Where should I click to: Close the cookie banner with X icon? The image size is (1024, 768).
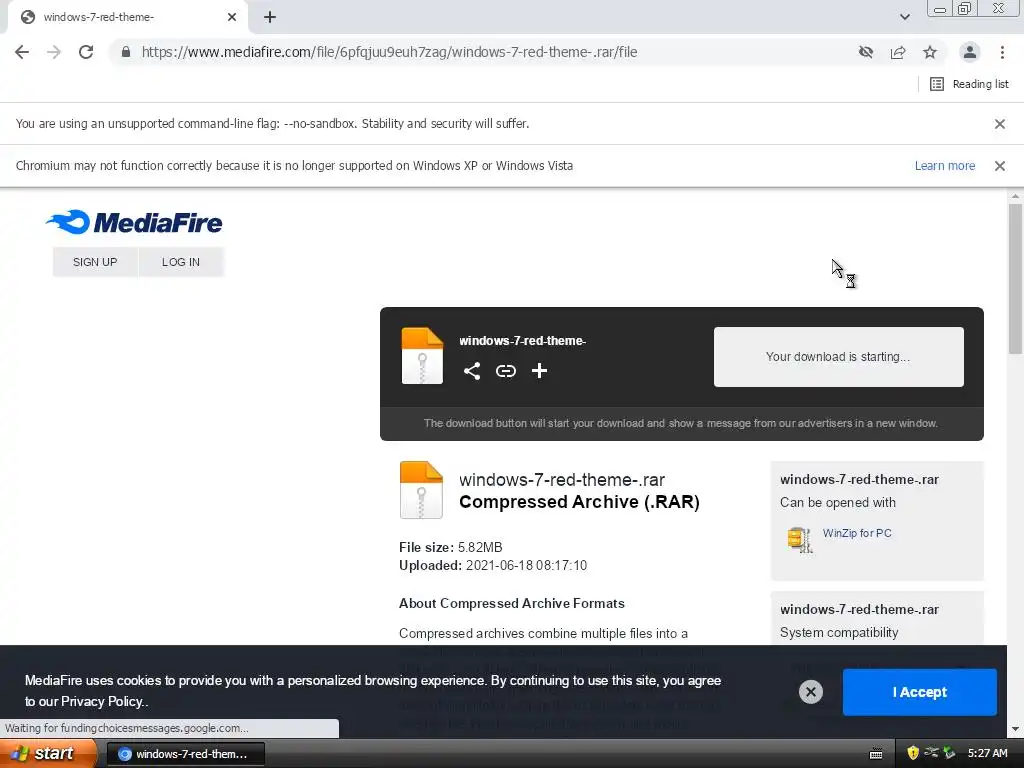810,692
